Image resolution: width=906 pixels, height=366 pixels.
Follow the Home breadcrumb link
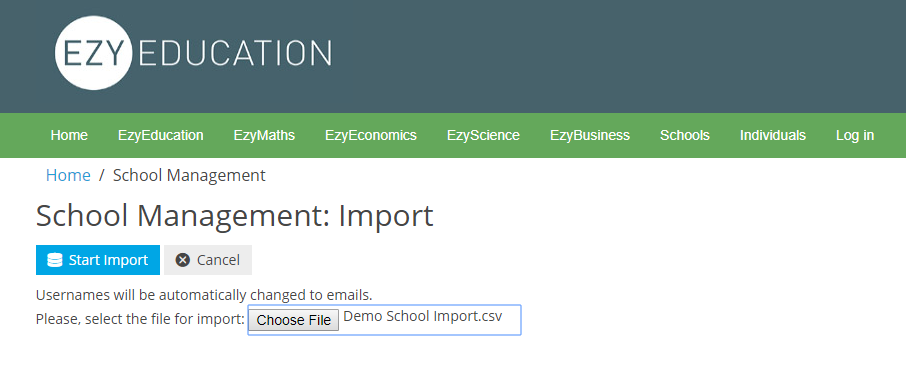click(x=68, y=175)
